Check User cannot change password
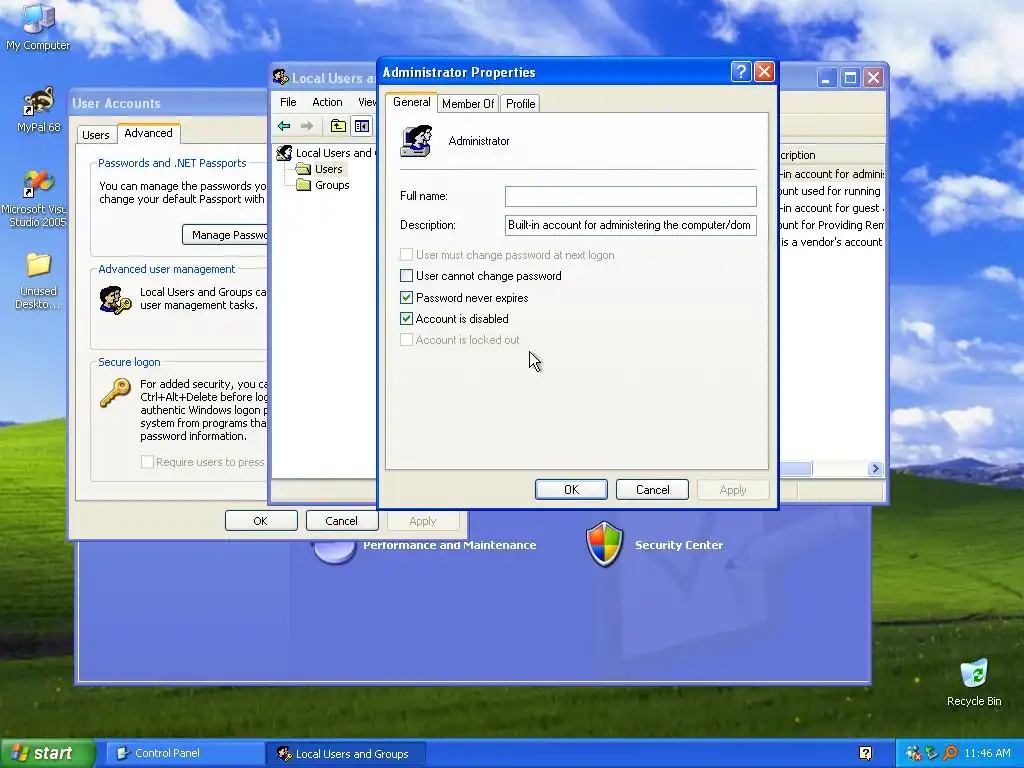 click(406, 276)
